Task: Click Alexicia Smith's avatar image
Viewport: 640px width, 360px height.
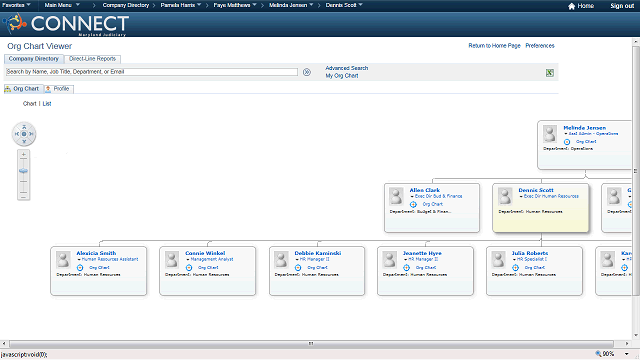Action: (x=63, y=260)
